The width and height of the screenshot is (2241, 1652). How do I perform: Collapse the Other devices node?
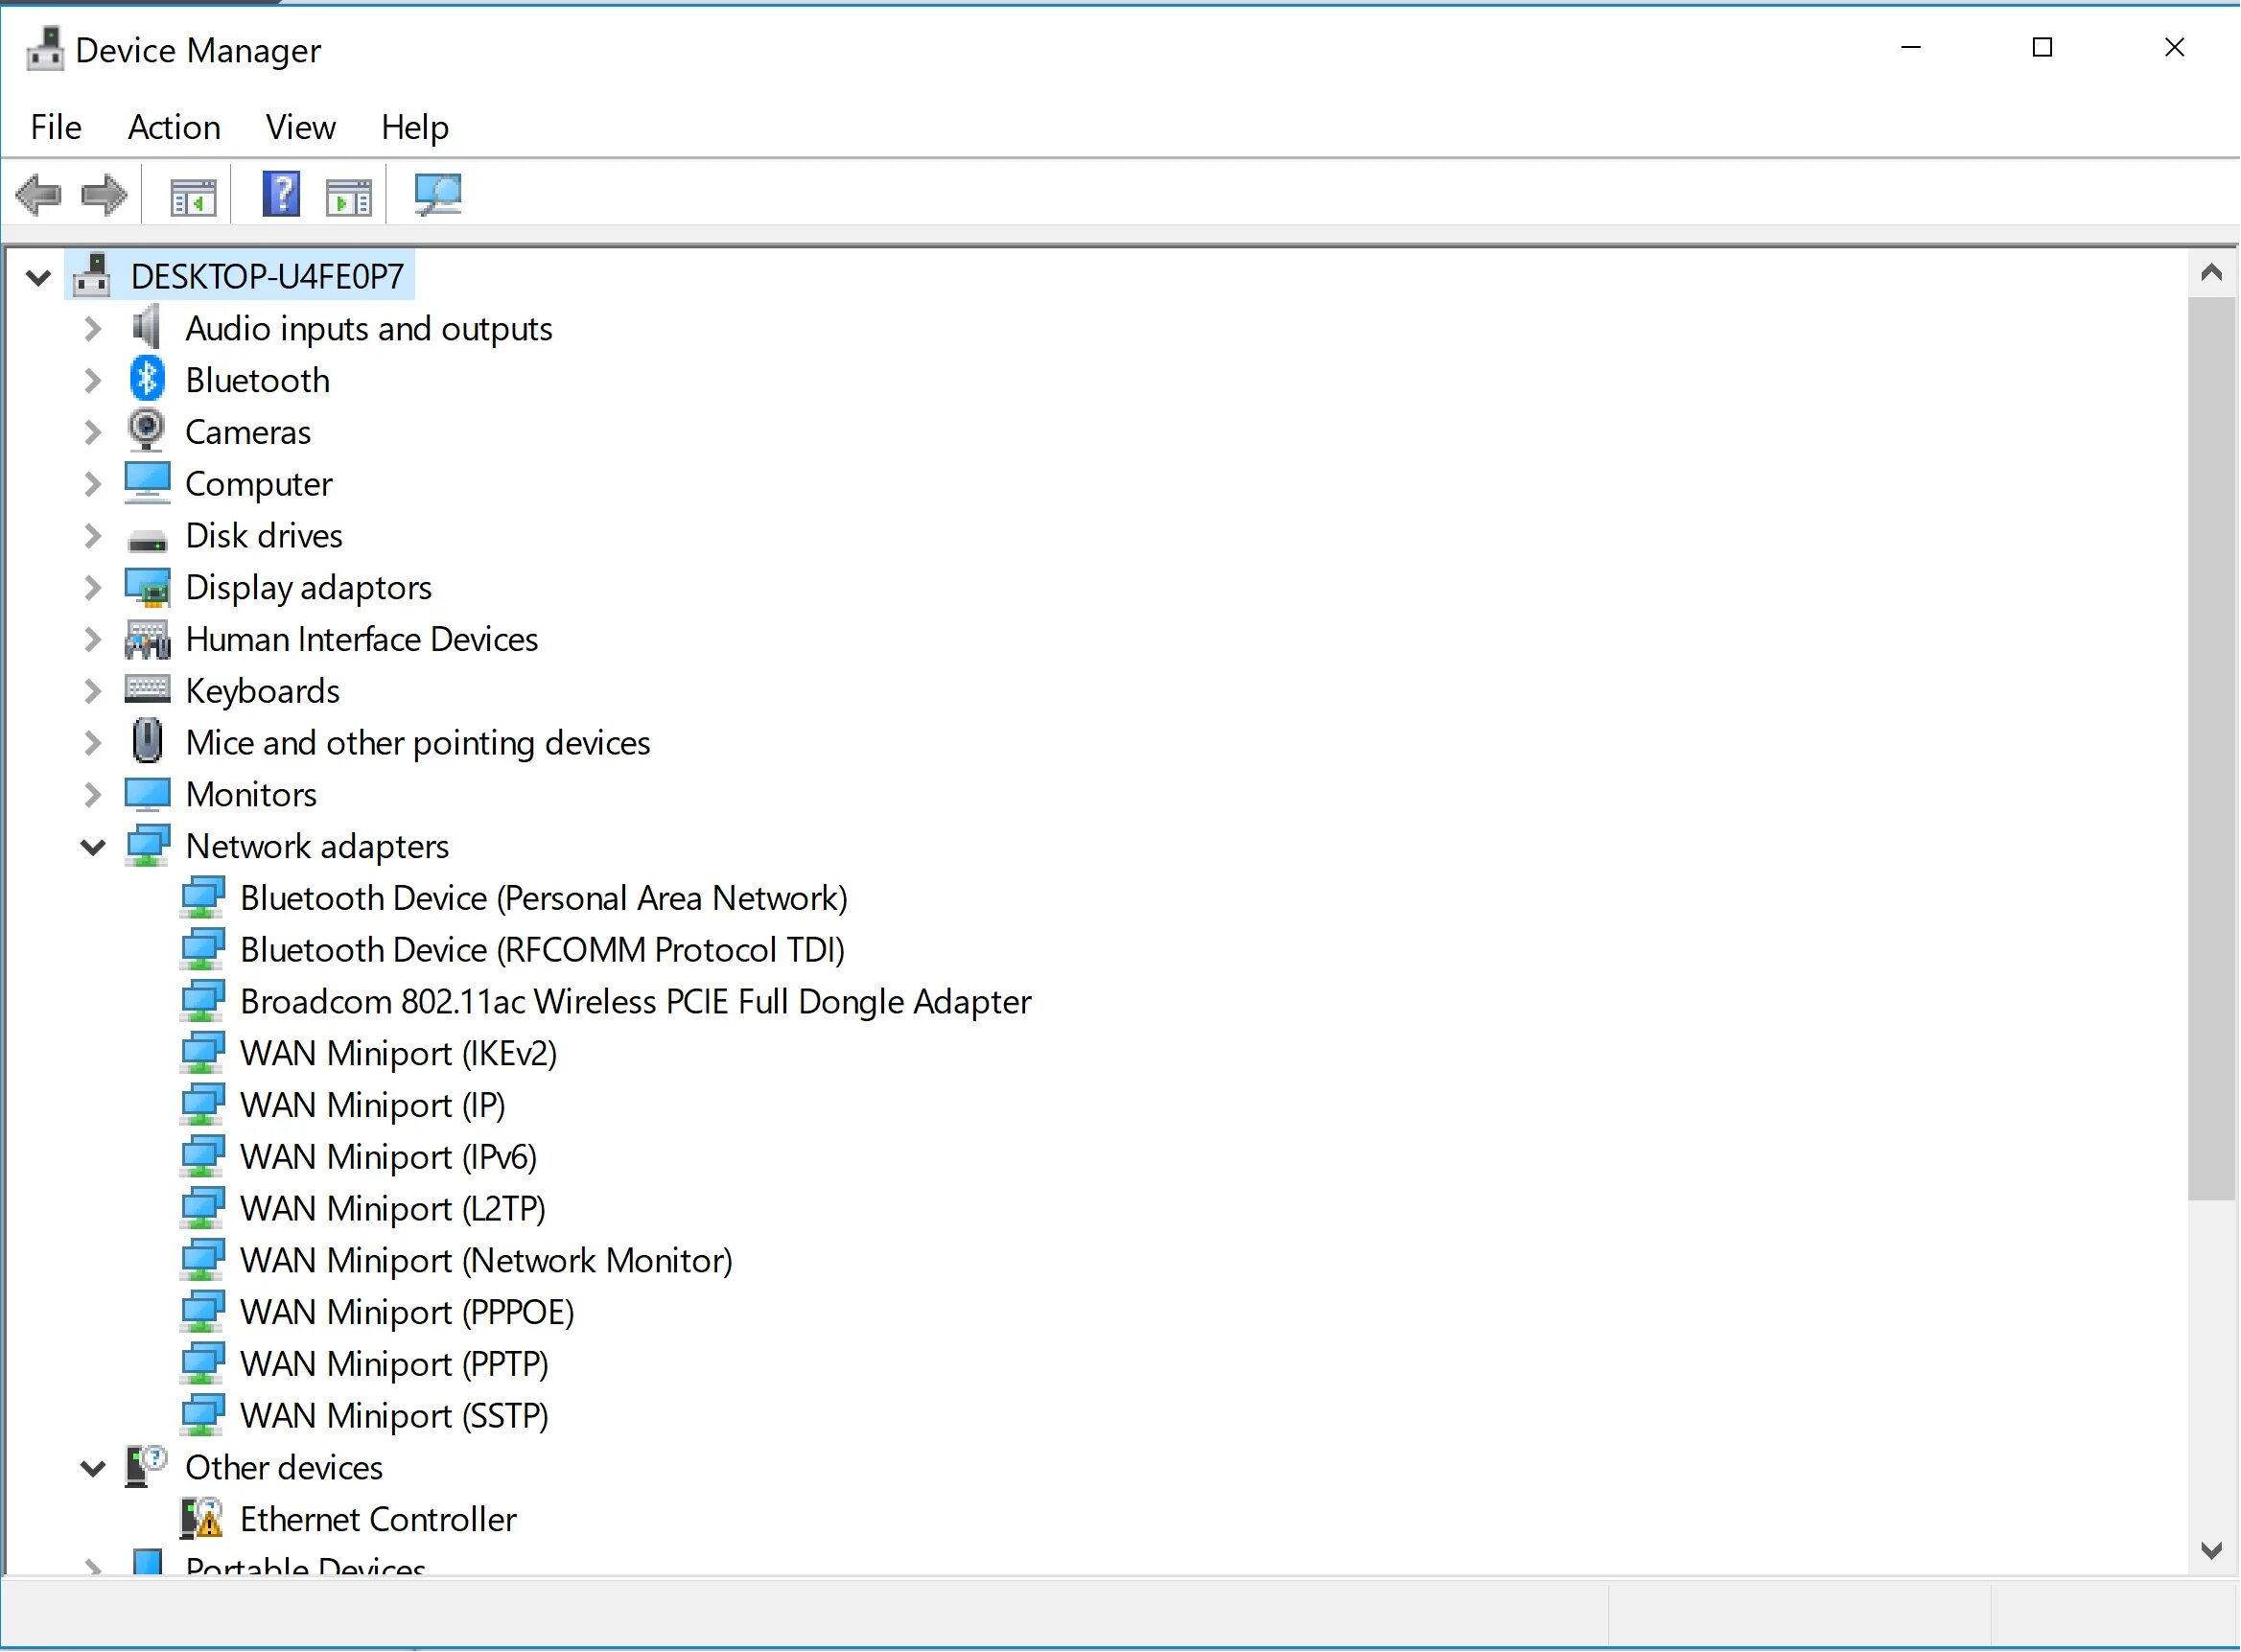[x=92, y=1467]
